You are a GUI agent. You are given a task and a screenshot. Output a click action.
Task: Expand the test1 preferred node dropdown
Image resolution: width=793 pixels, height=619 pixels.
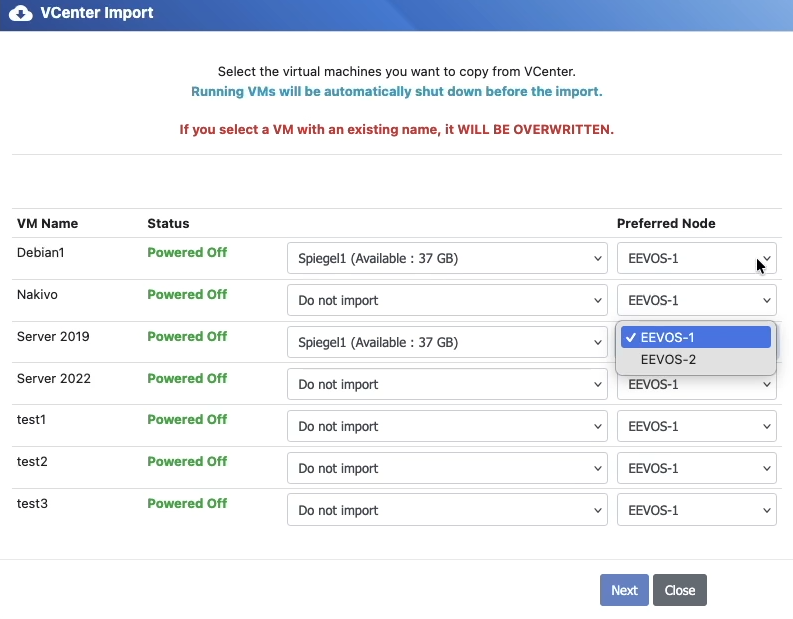click(696, 426)
